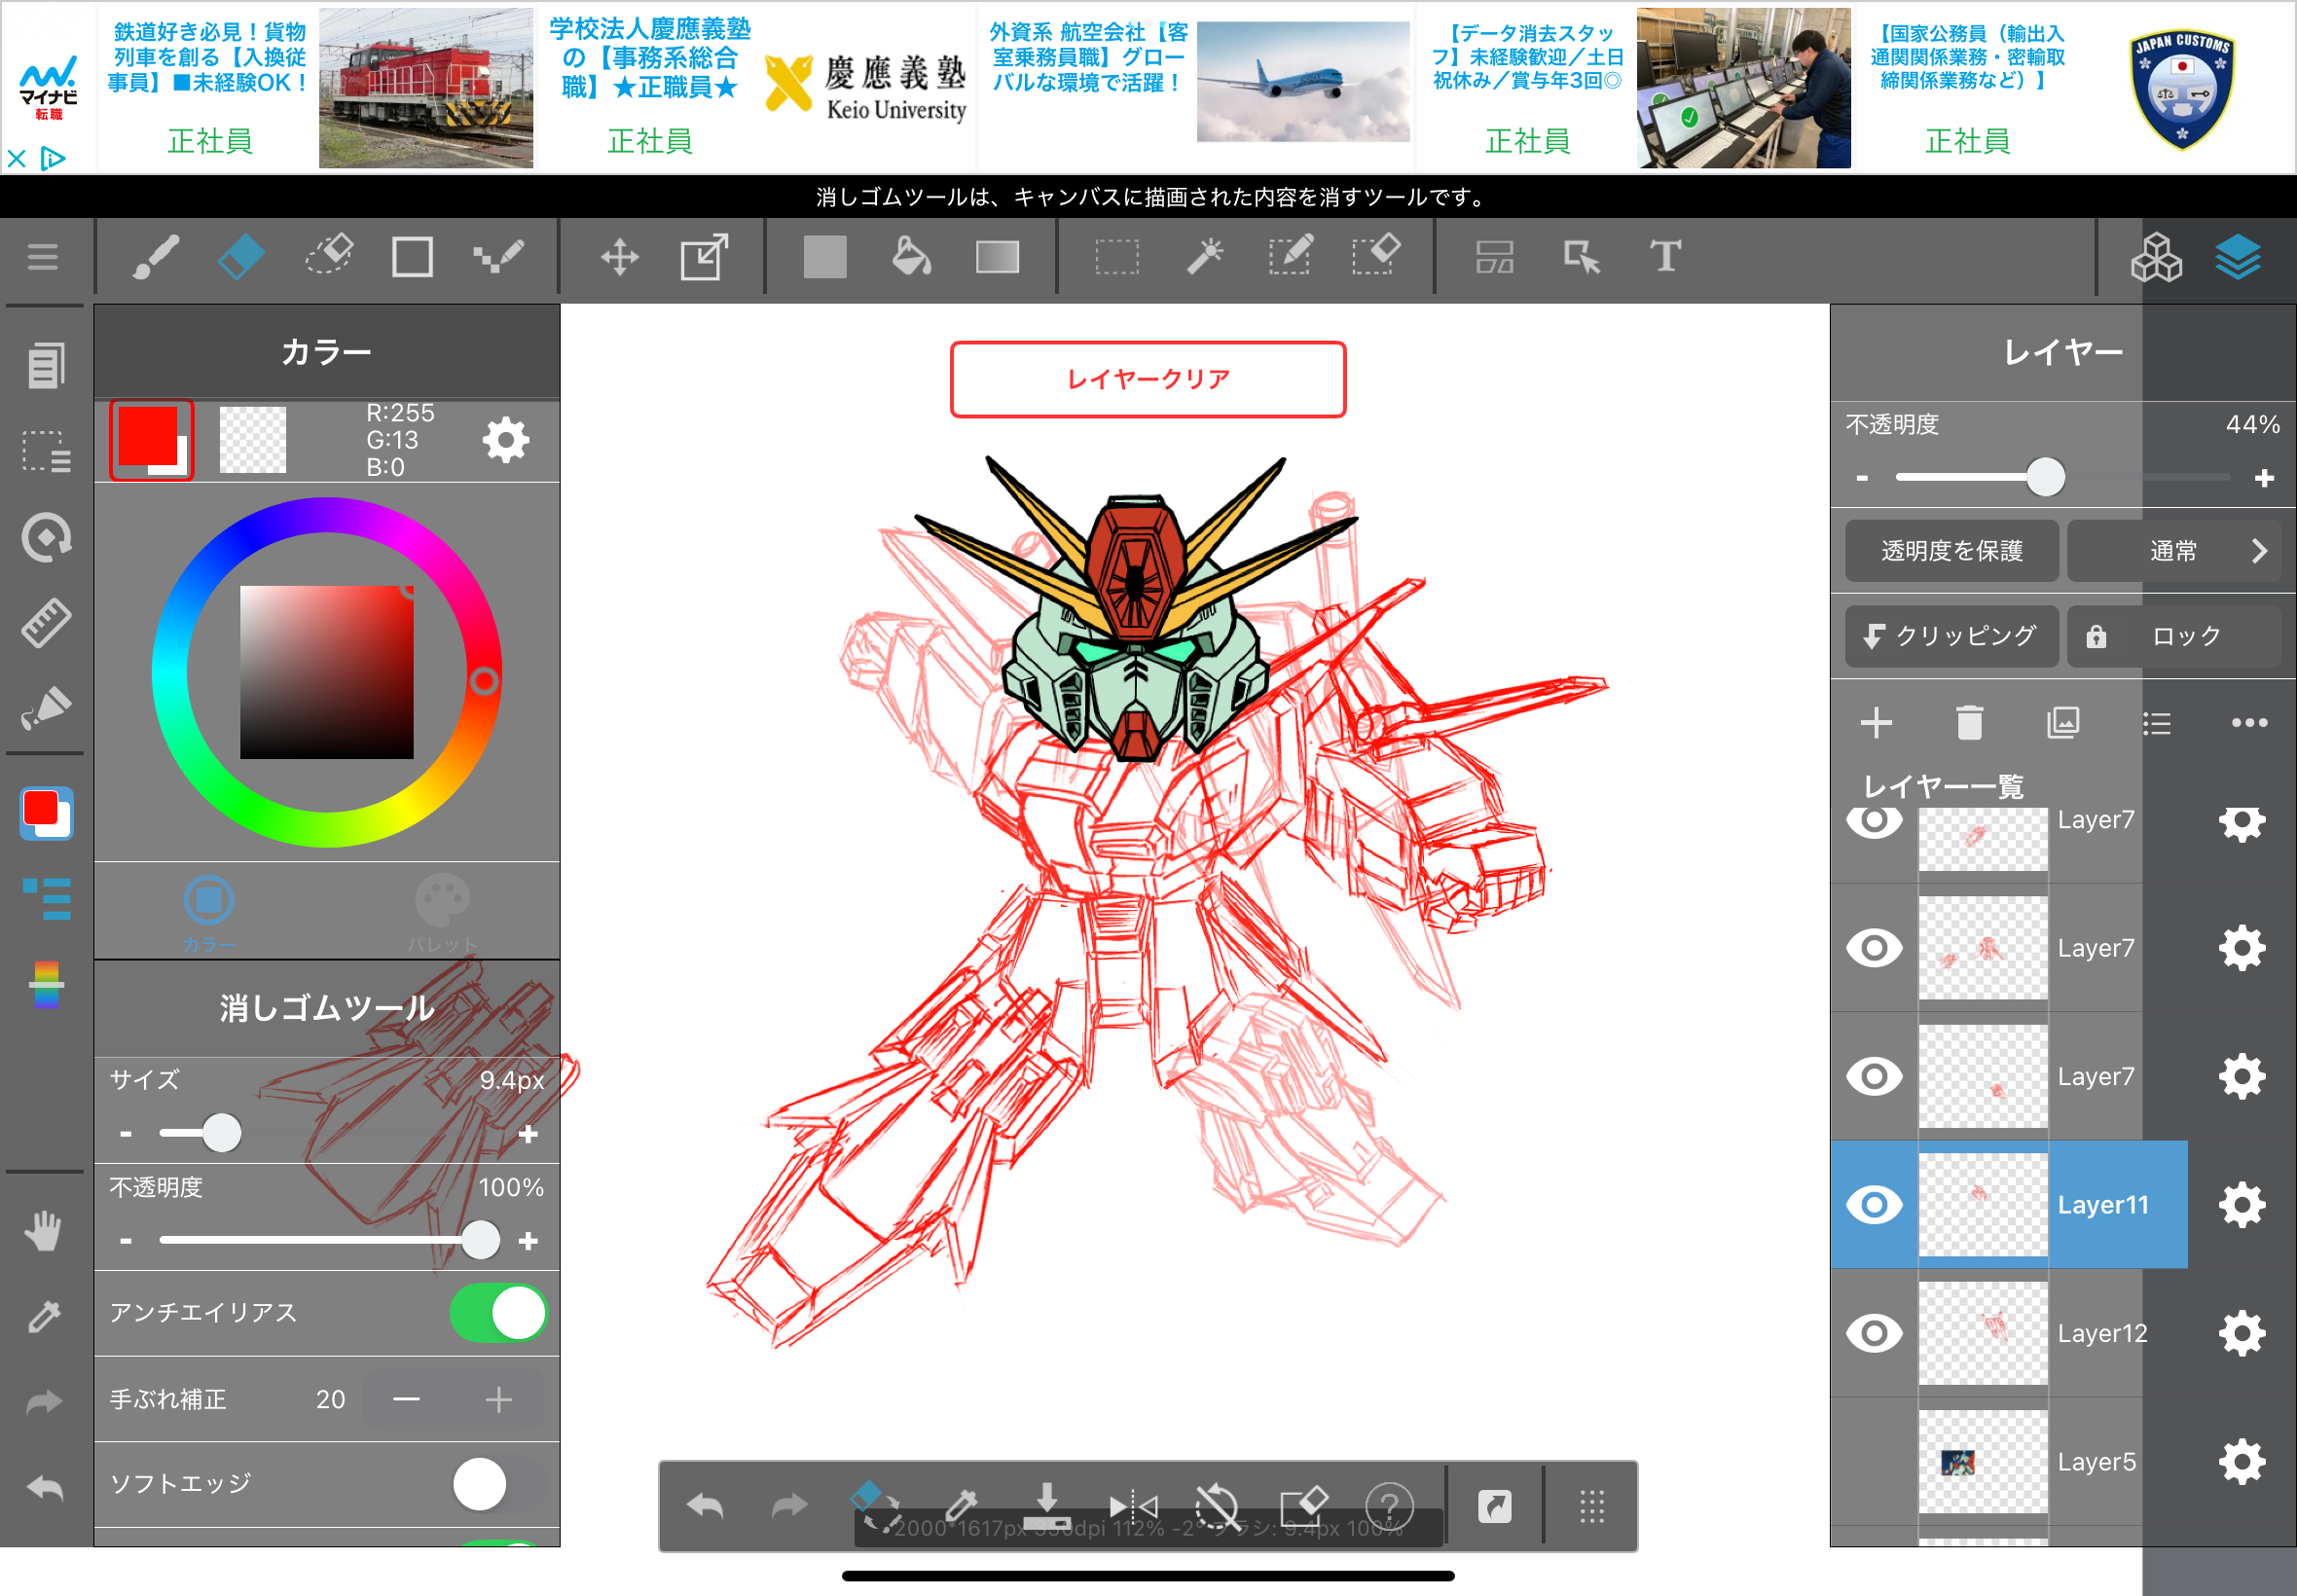
Task: Open the hamburger main menu
Action: (x=42, y=257)
